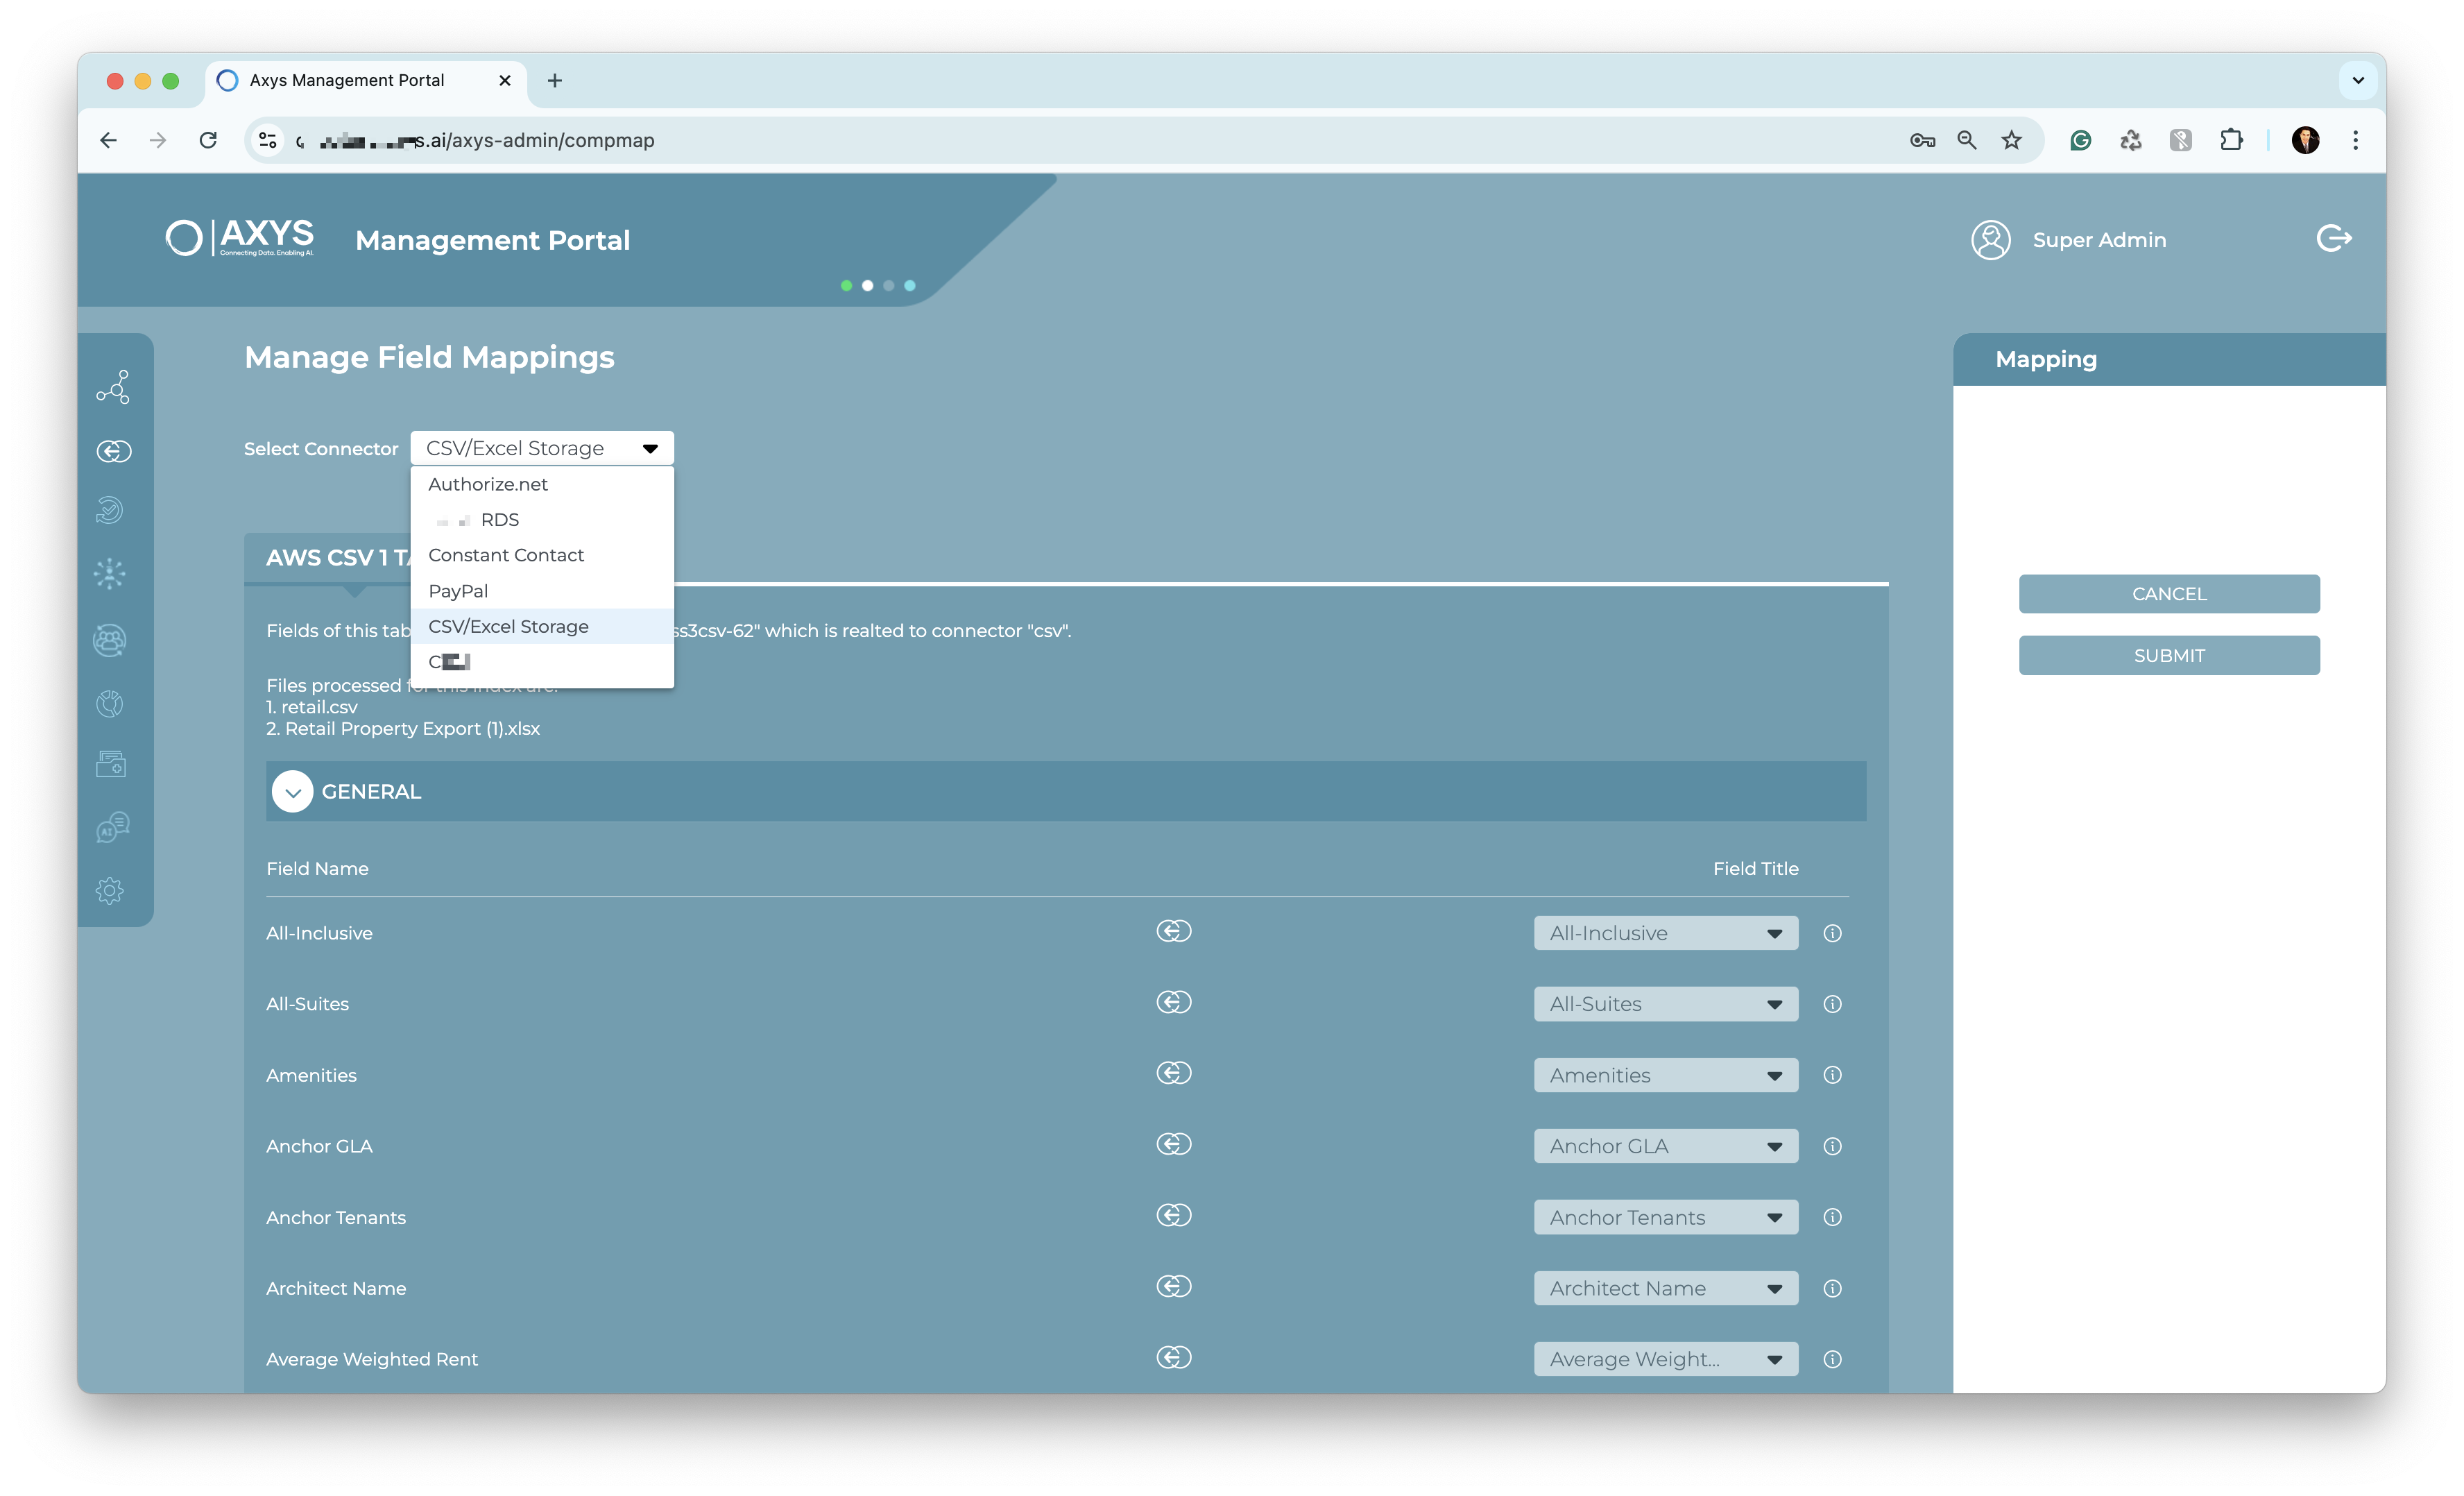Viewport: 2464px width, 1496px height.
Task: Open the Amenities field title dropdown
Action: click(x=1665, y=1075)
